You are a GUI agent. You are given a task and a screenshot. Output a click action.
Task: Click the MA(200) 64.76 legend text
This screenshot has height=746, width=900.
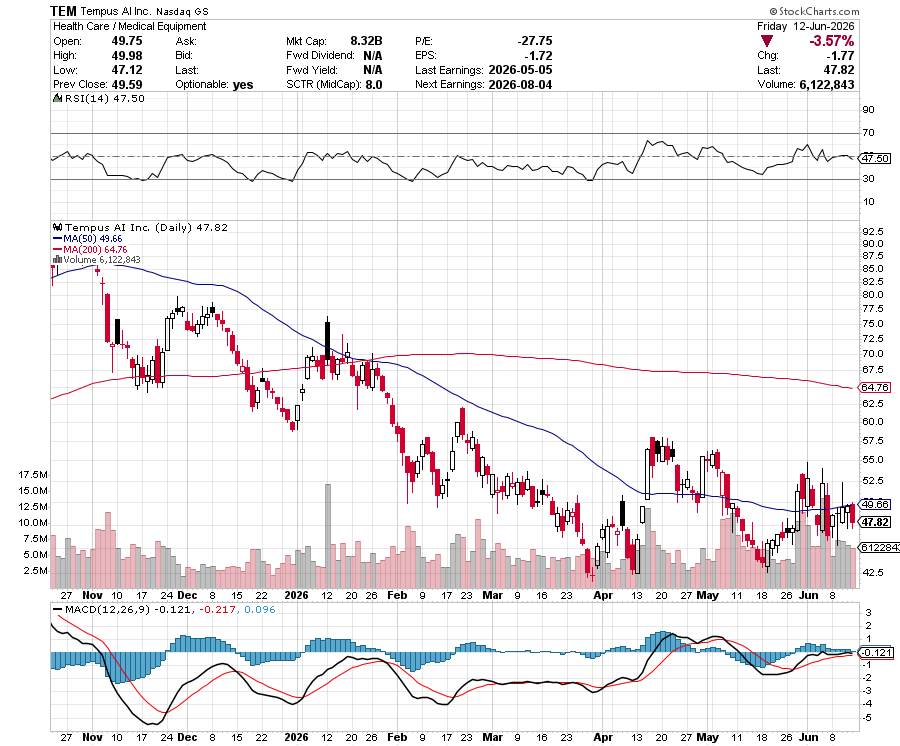95,249
